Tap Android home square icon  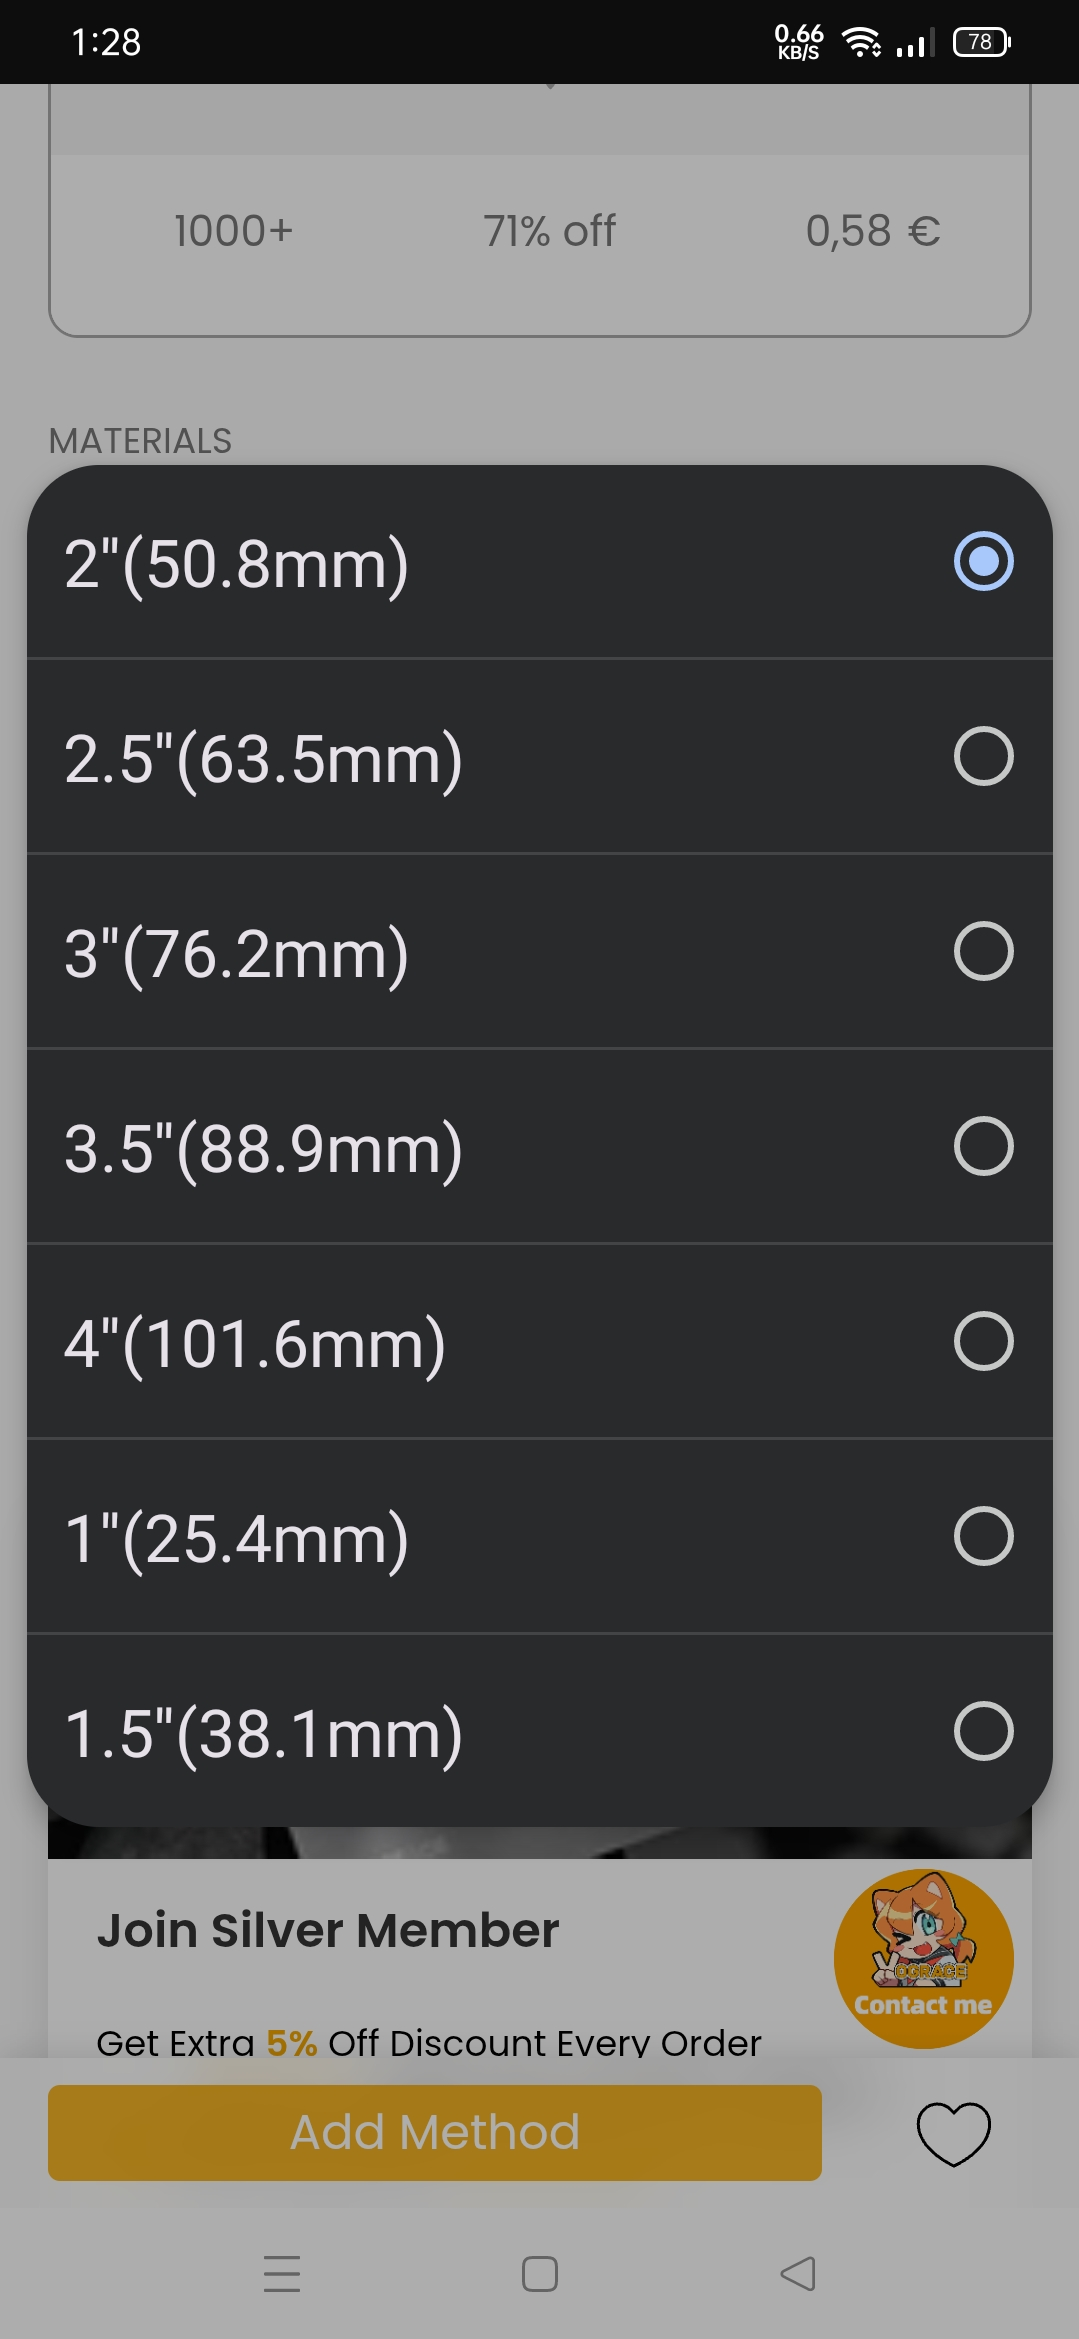point(540,2273)
